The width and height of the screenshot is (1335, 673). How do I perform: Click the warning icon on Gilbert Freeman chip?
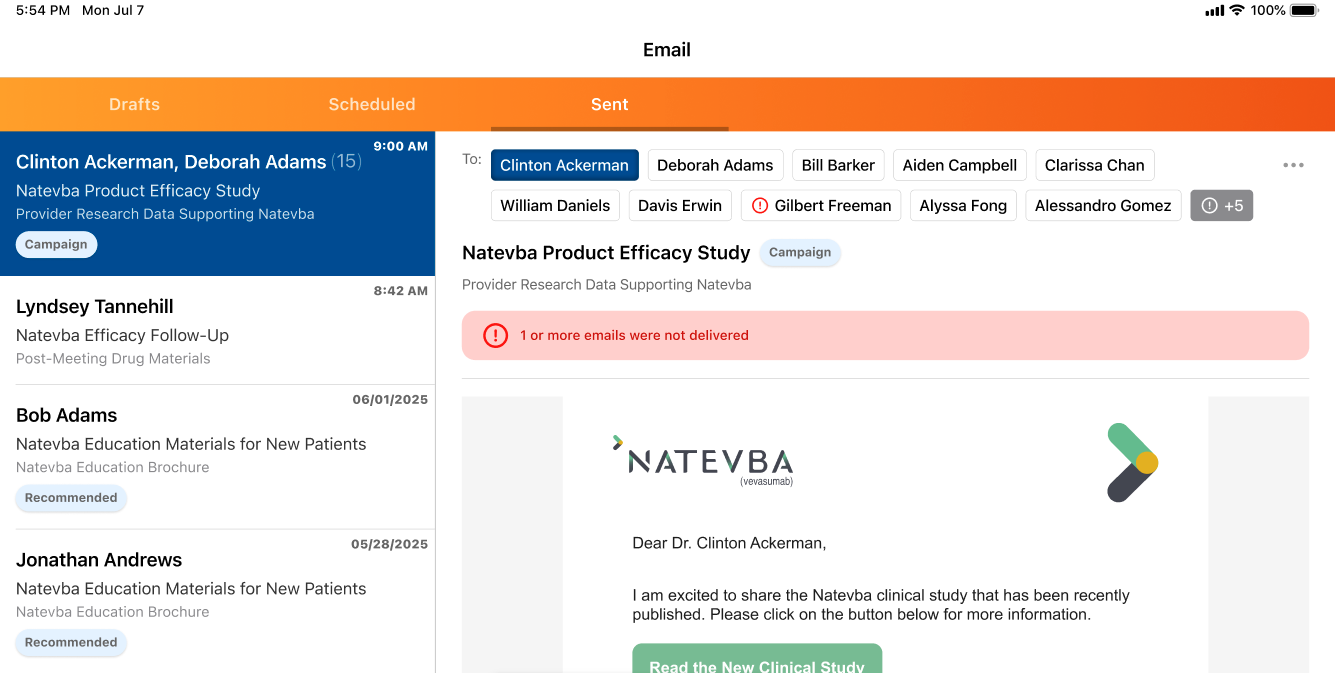click(759, 206)
